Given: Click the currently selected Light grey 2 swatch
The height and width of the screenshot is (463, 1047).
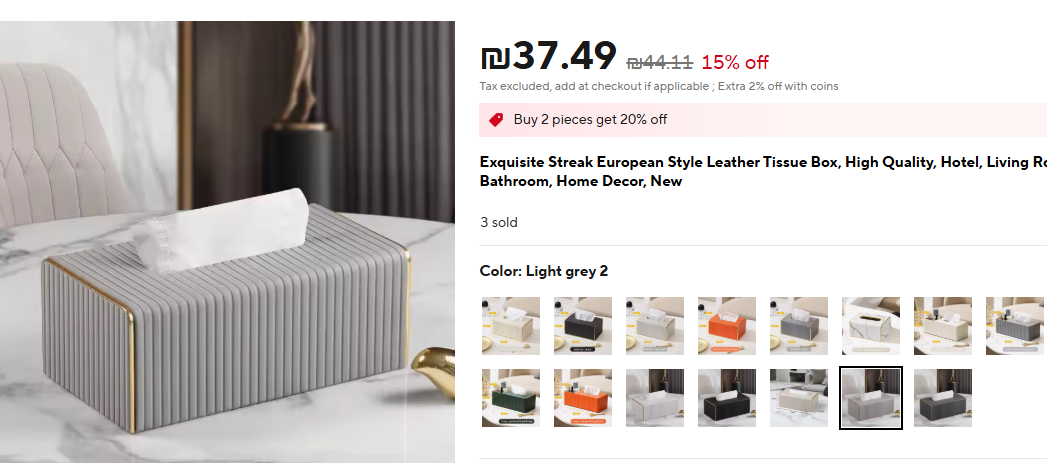Looking at the screenshot, I should point(871,398).
